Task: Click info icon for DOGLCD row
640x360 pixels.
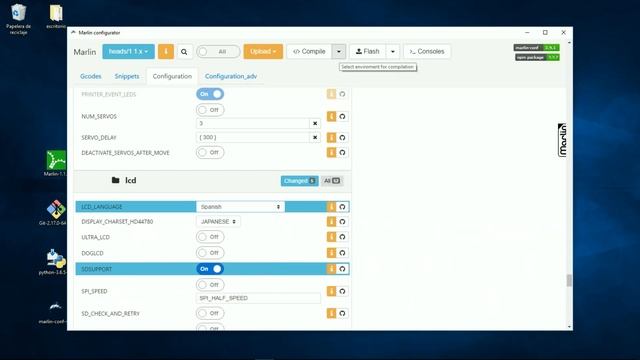Action: click(x=331, y=253)
